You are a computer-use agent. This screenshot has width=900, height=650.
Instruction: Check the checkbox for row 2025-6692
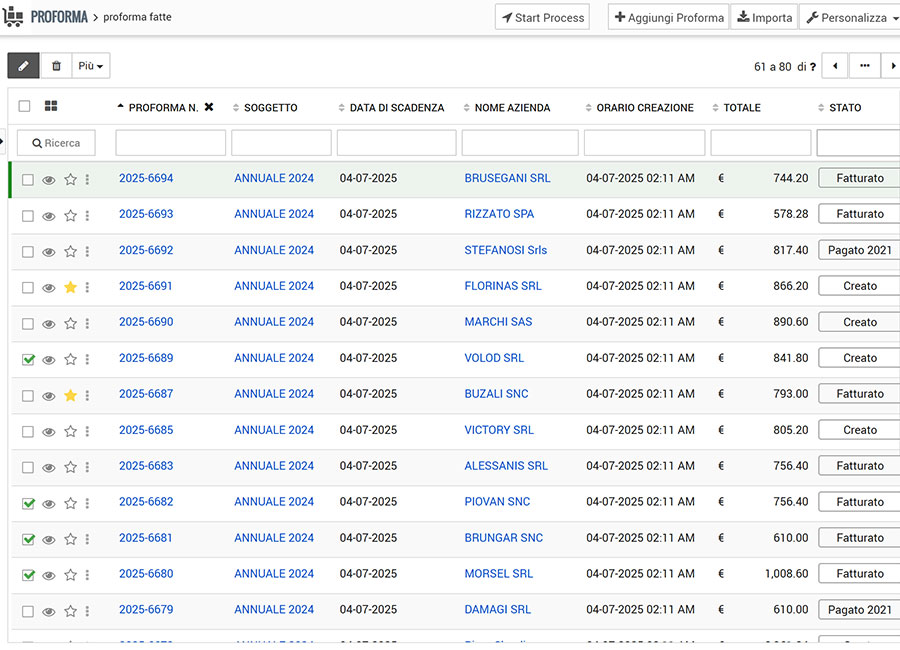(28, 251)
